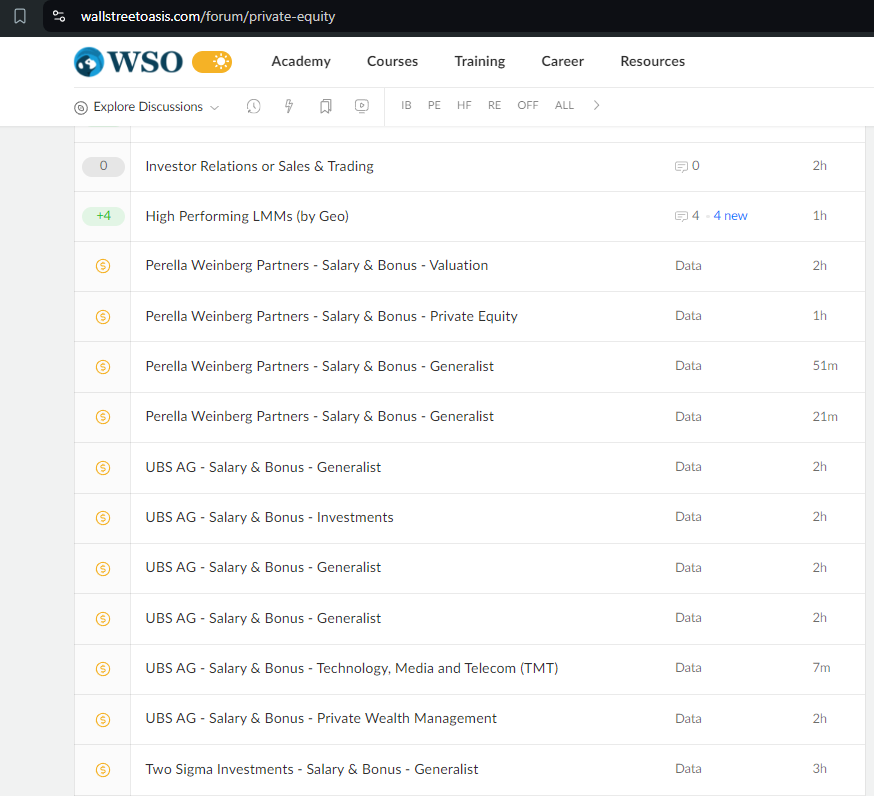874x796 pixels.
Task: Click dollar icon for Perella Weinberg Private Equity row
Action: (x=103, y=317)
